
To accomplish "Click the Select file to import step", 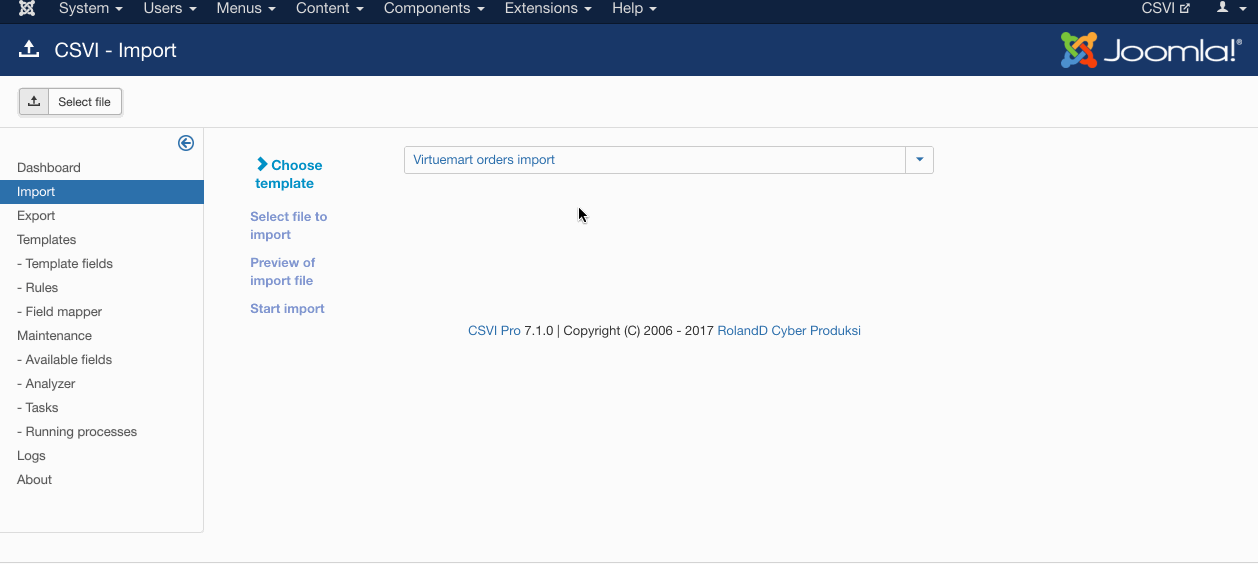I will pyautogui.click(x=289, y=225).
